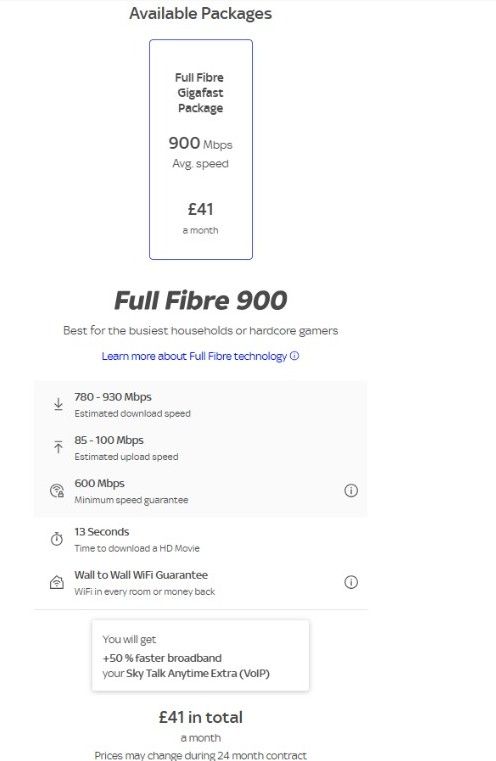Open Learn more about Full Fibre technology link
Image resolution: width=496 pixels, height=761 pixels.
tap(194, 356)
